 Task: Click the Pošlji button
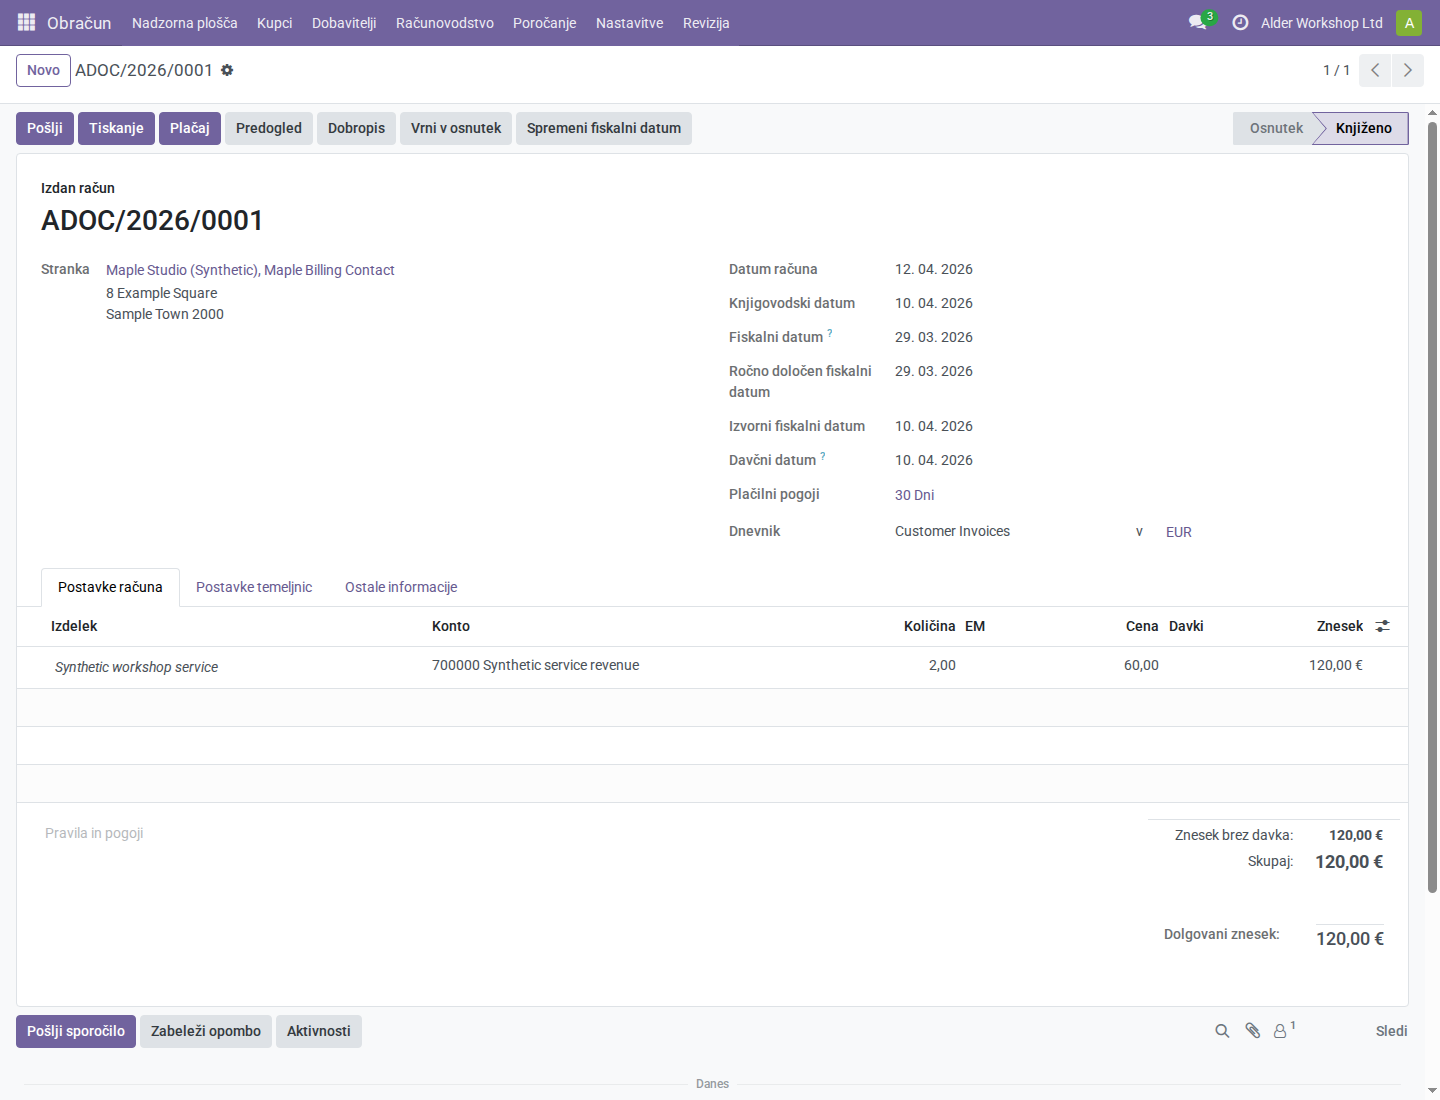coord(45,128)
